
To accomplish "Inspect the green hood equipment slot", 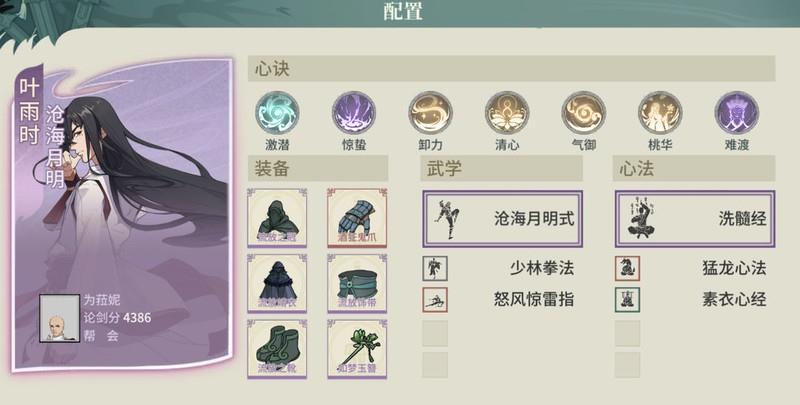I will pos(277,218).
